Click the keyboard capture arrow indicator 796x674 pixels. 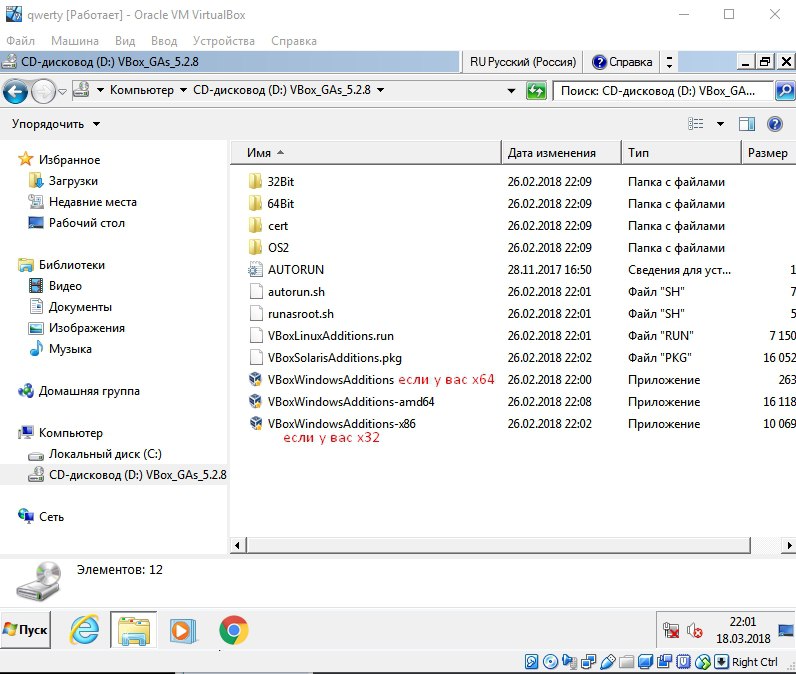[721, 662]
